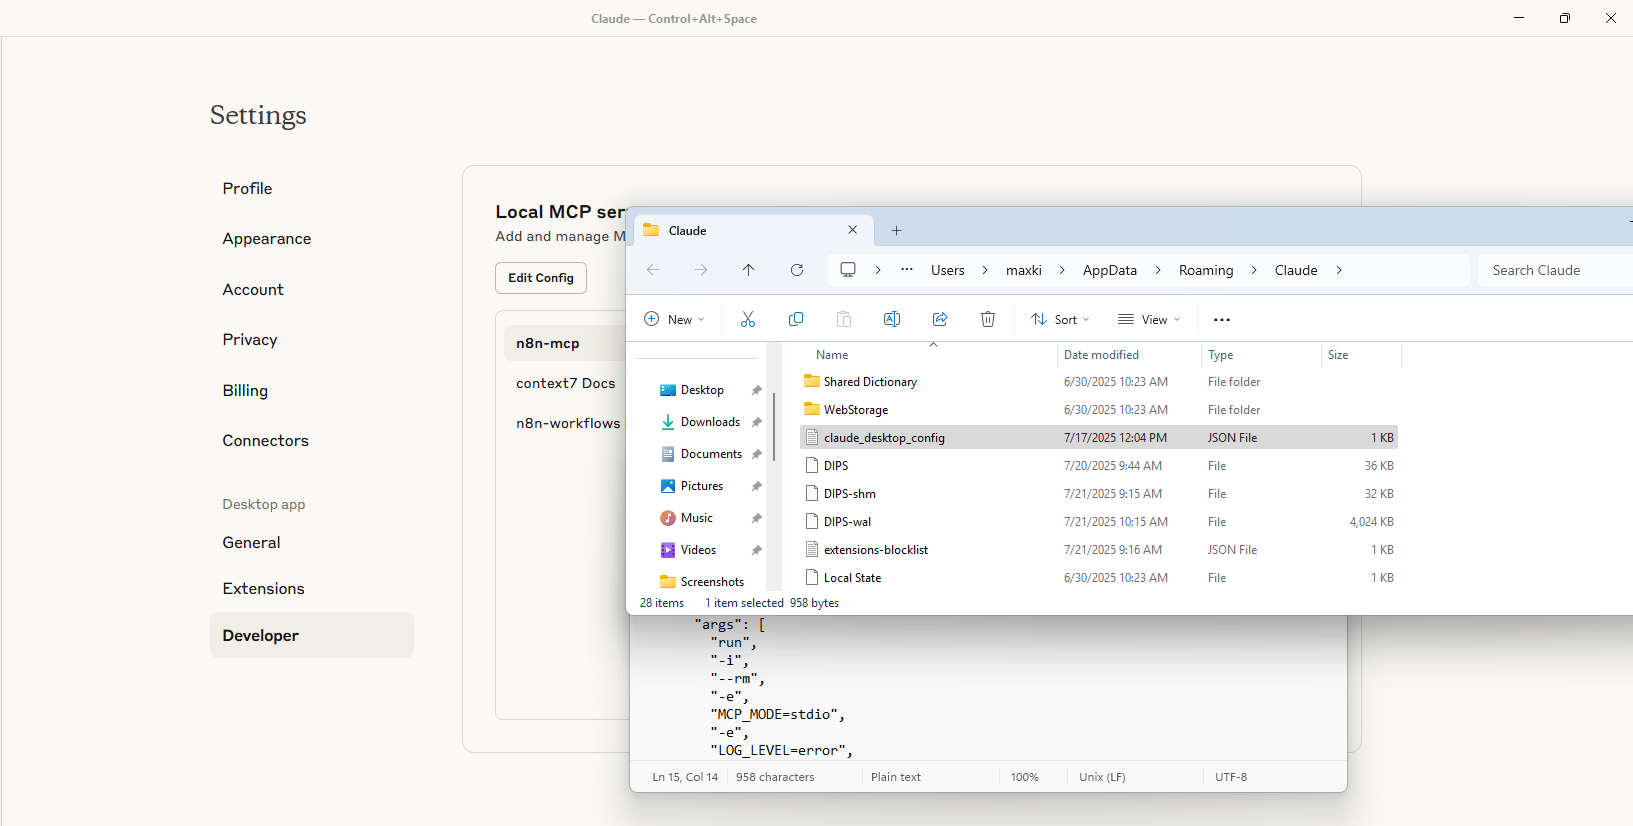Expand the chevron after Users in path
The image size is (1633, 826).
click(x=985, y=270)
